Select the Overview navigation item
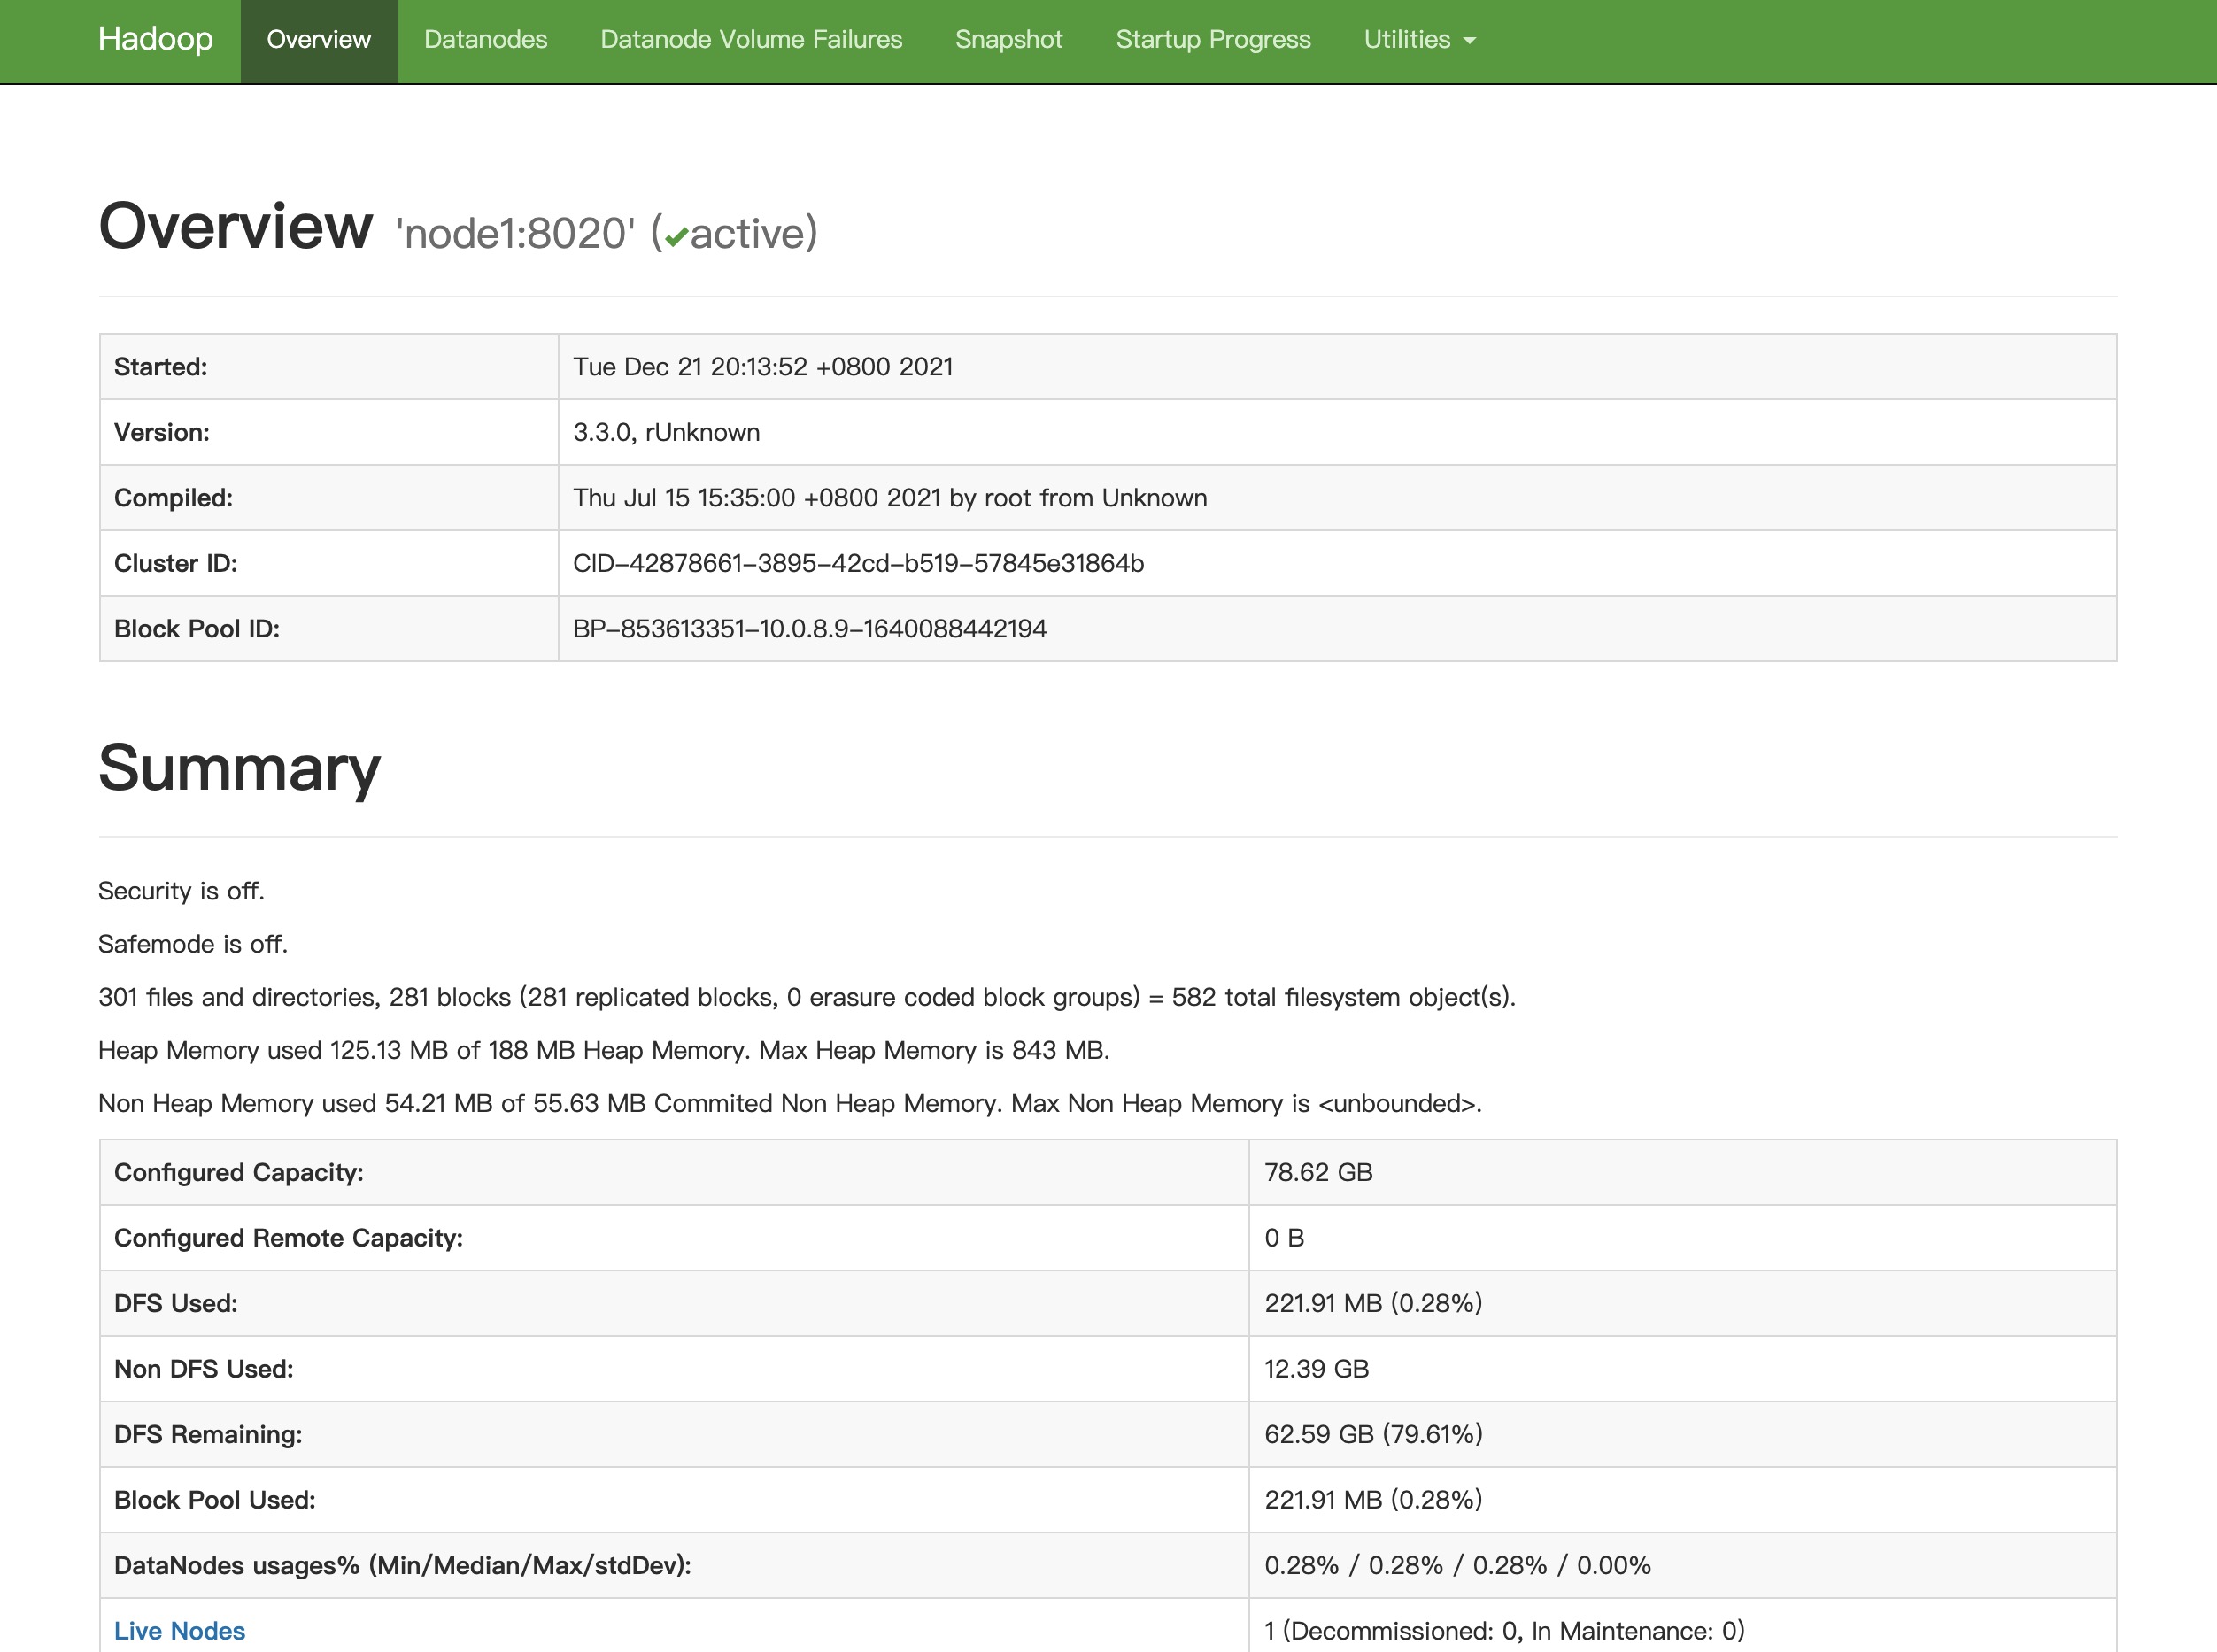2217x1652 pixels. click(318, 40)
